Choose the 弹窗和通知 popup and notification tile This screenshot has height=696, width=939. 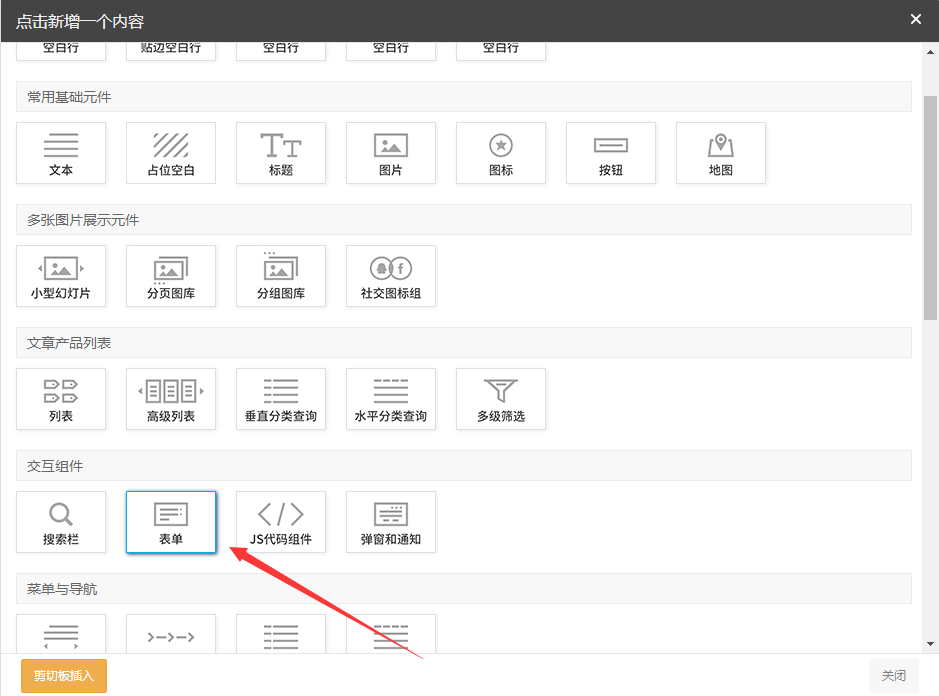click(391, 522)
